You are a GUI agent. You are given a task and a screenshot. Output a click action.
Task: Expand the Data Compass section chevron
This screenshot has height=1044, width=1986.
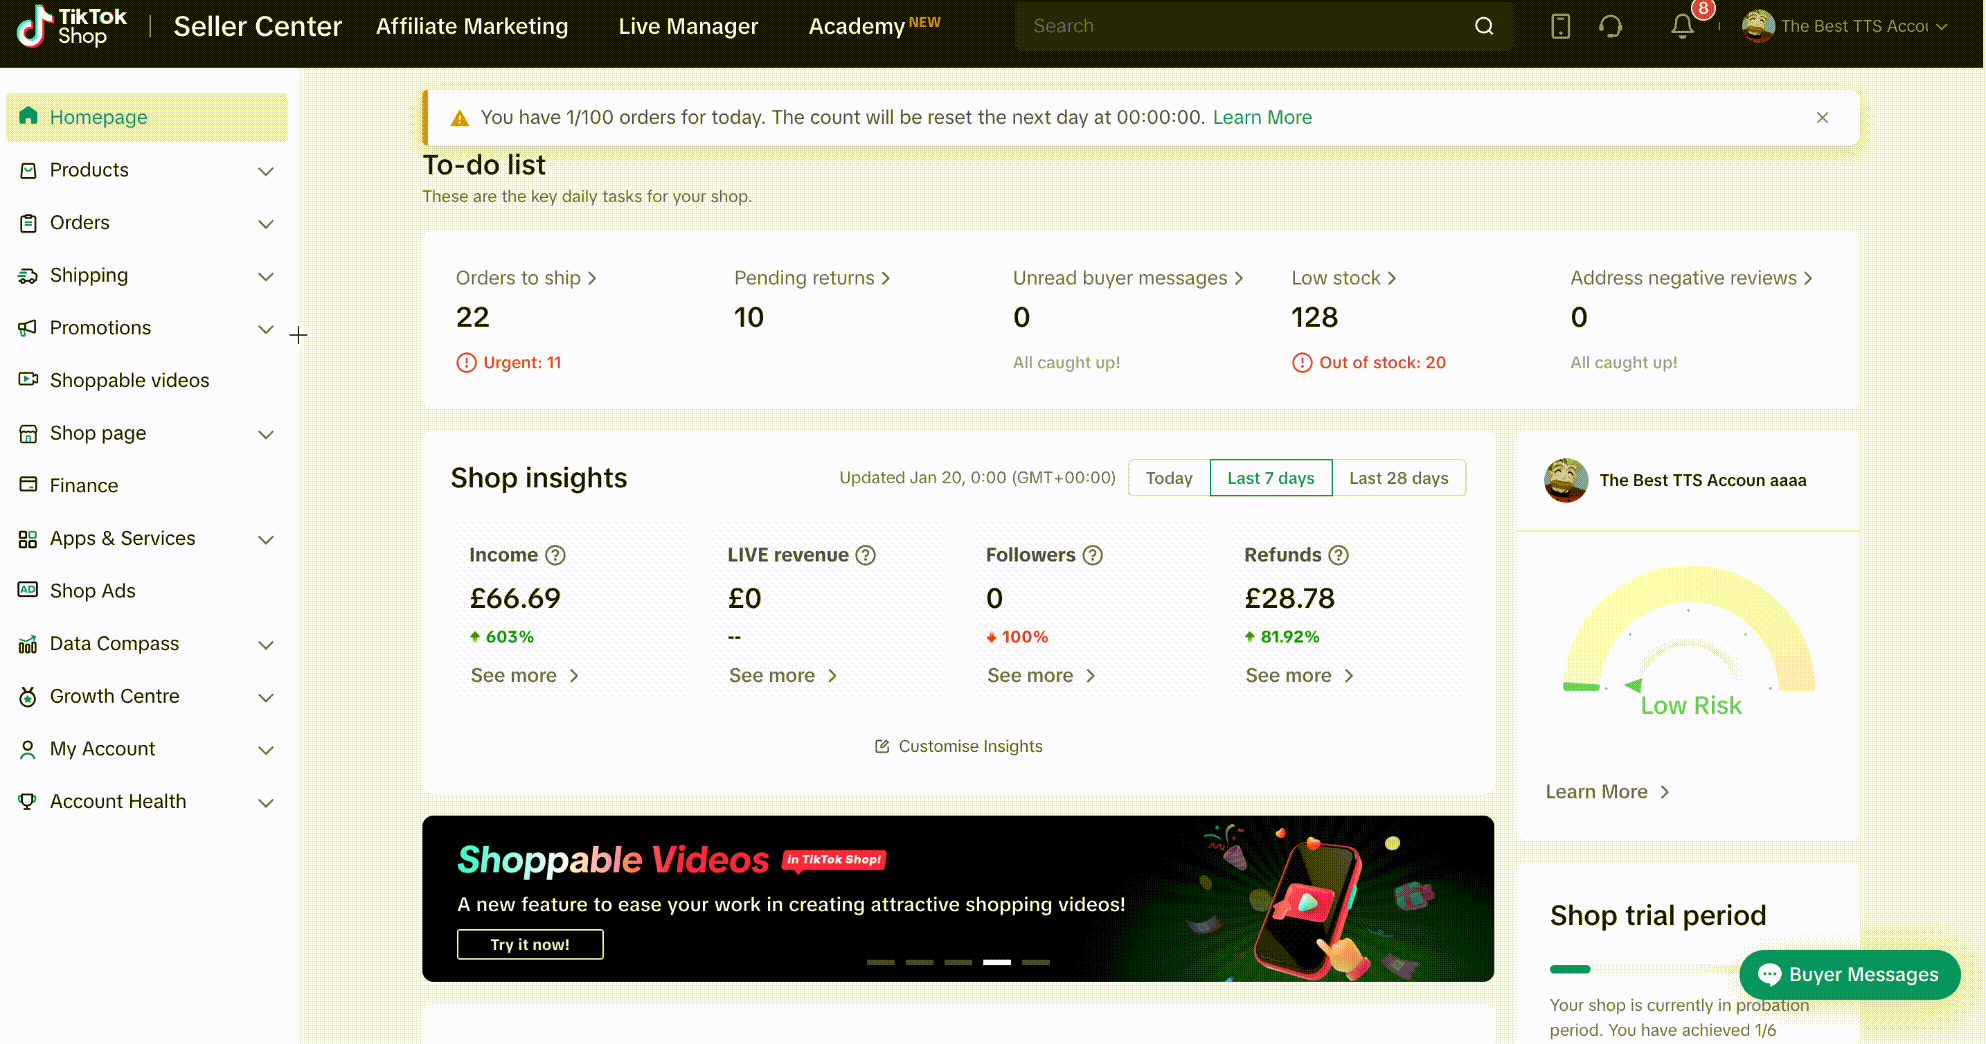click(x=265, y=645)
